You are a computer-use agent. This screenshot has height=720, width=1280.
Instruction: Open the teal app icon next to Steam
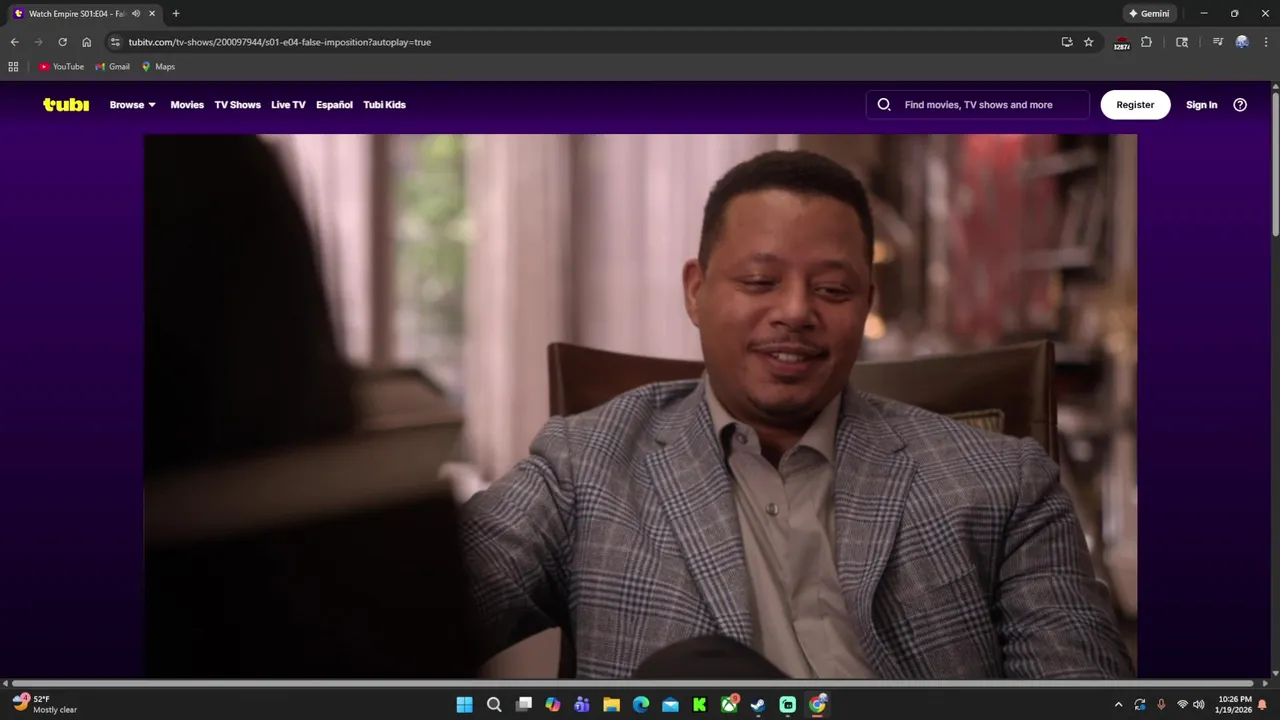[788, 705]
